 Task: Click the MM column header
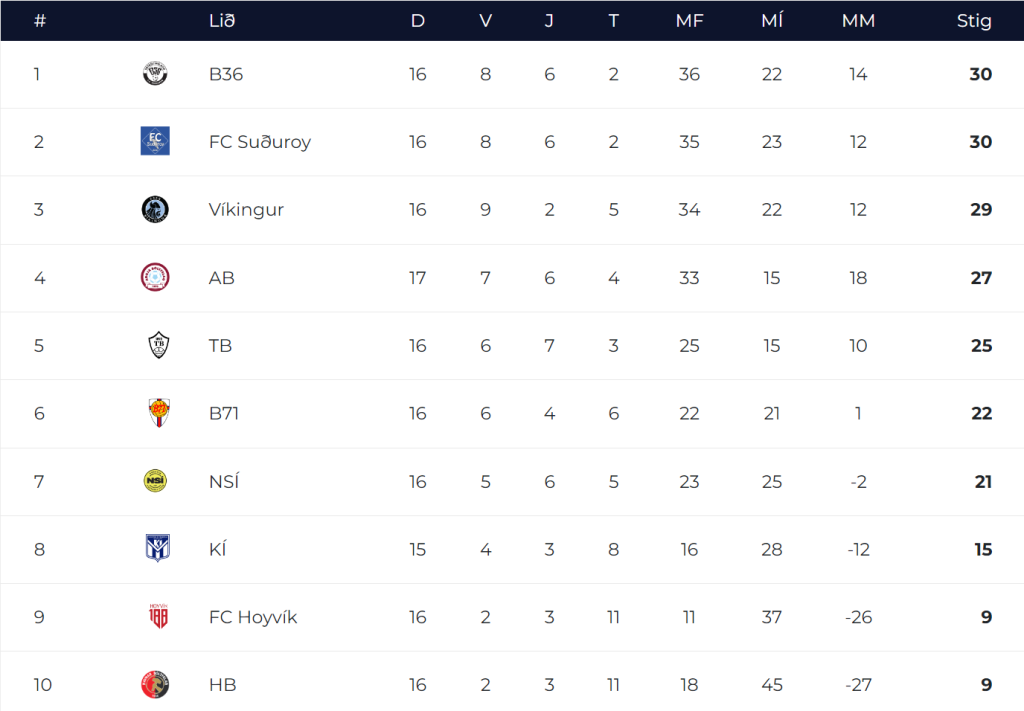click(858, 21)
